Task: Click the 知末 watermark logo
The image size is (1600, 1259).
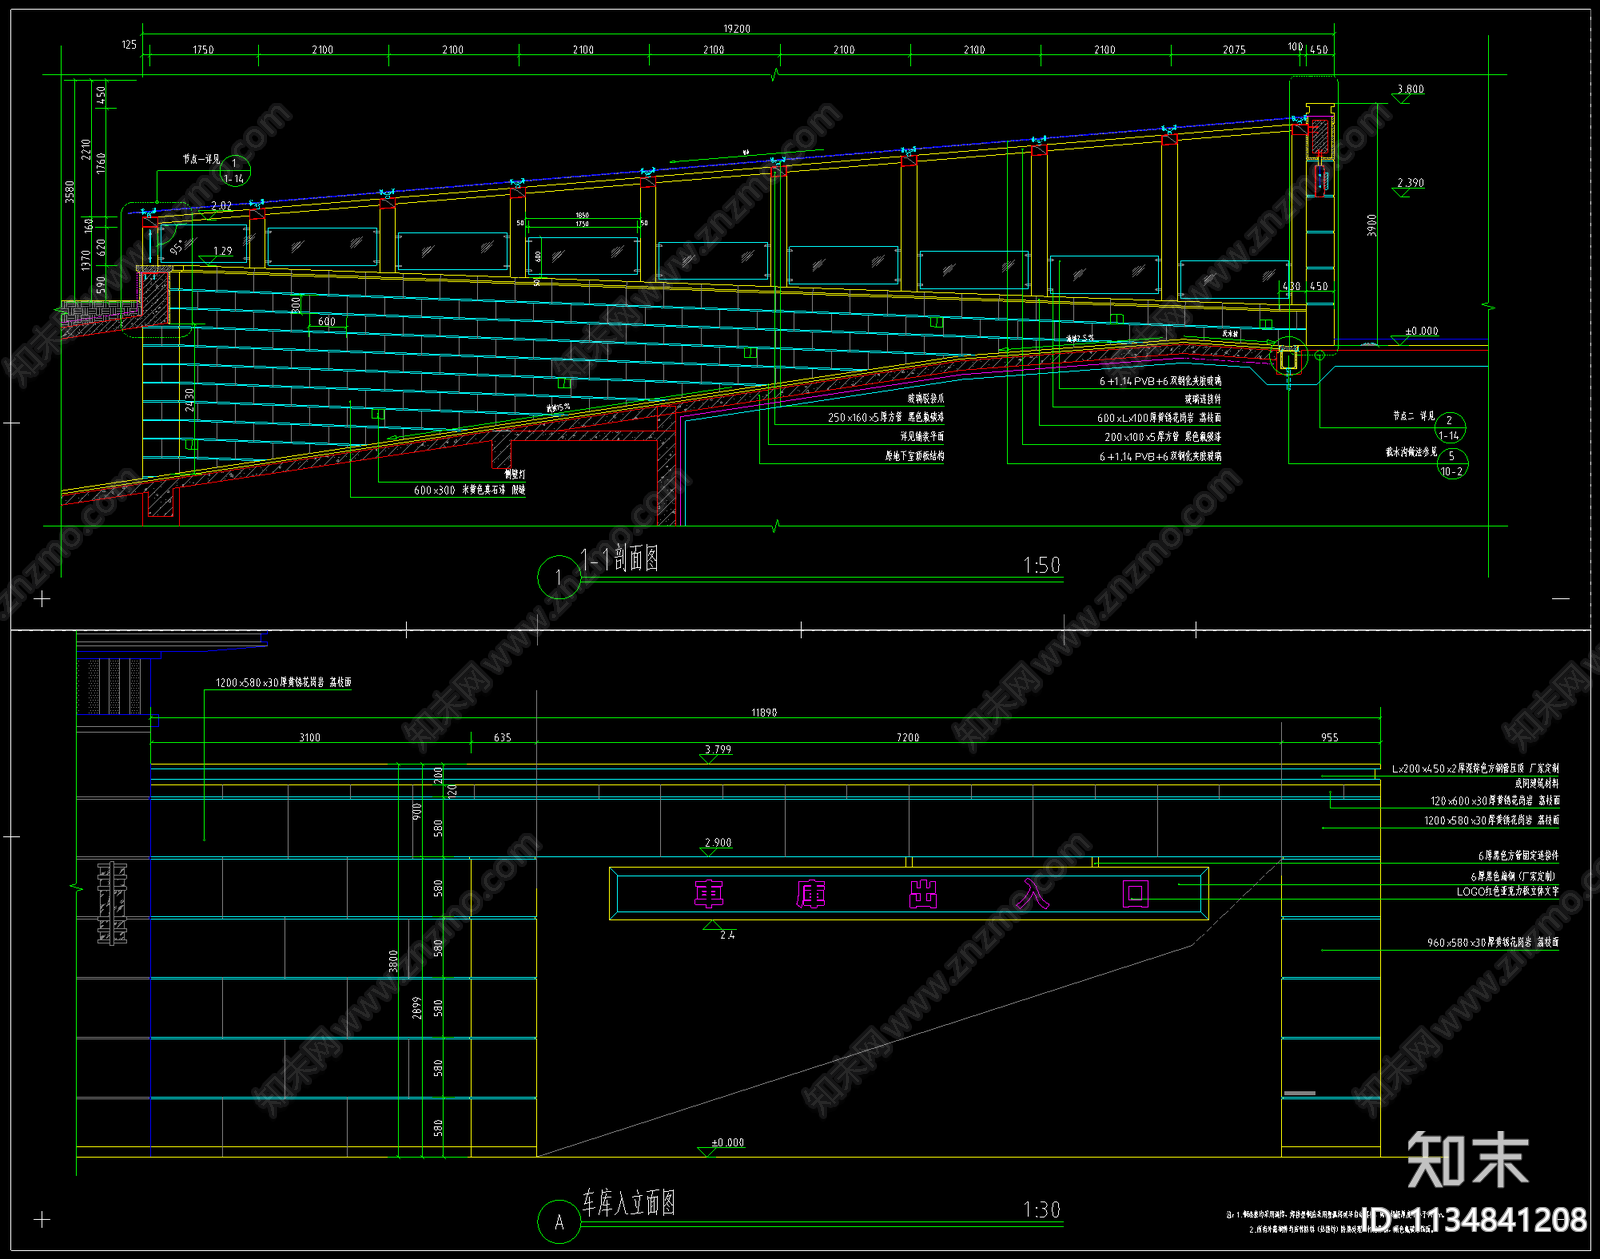Action: pyautogui.click(x=1467, y=1160)
